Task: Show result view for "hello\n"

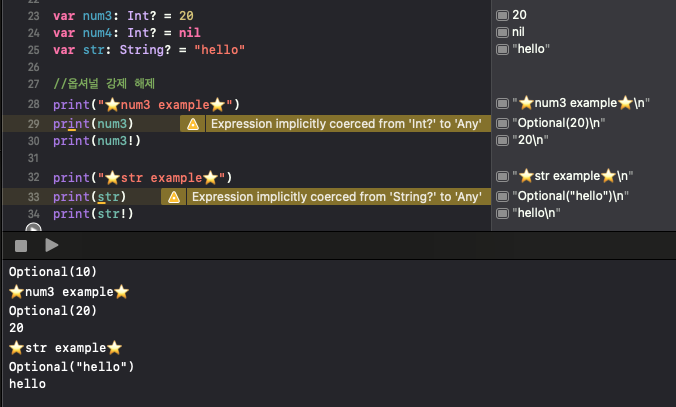Action: [x=502, y=213]
